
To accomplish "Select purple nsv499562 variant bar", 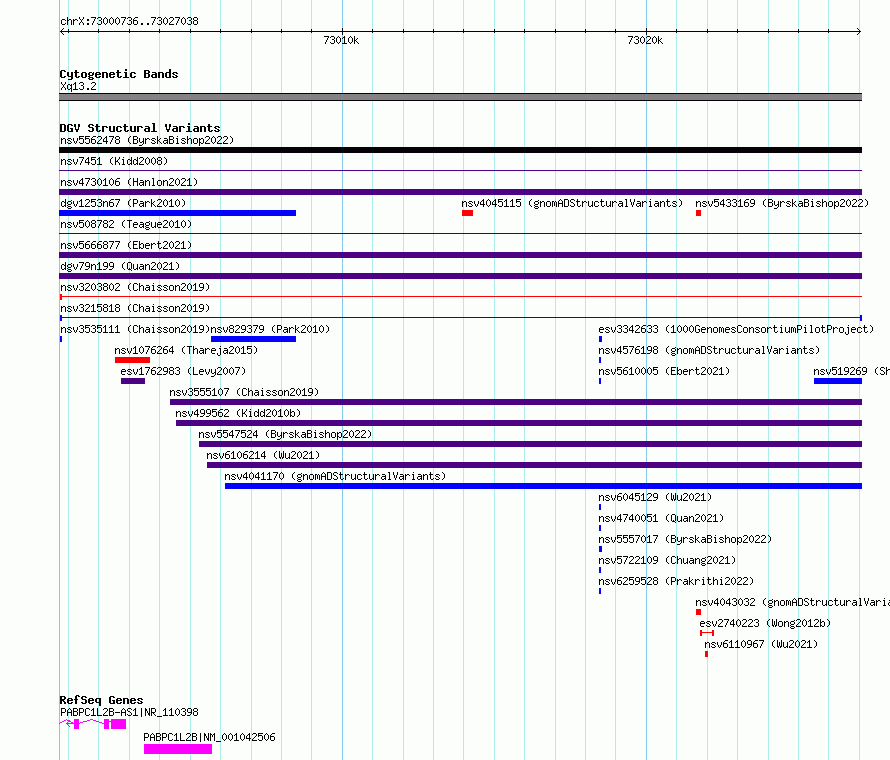I will click(519, 423).
